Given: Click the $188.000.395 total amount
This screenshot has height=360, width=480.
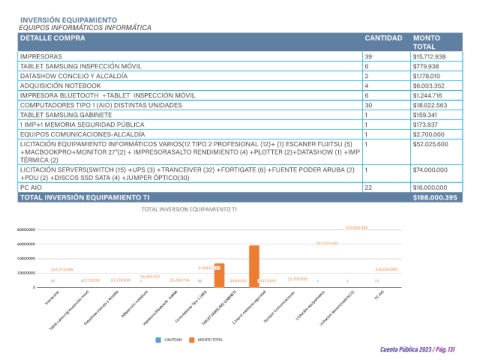Looking at the screenshot, I should (x=435, y=197).
